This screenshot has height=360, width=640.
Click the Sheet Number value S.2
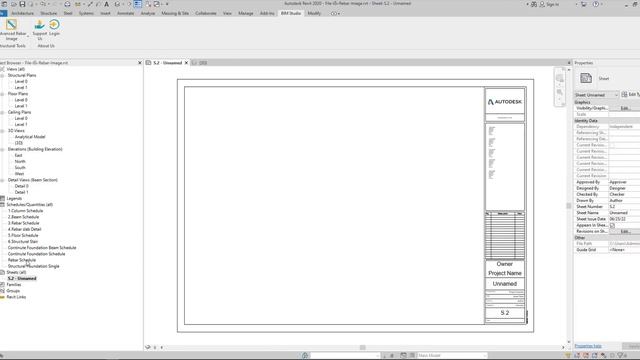pyautogui.click(x=624, y=207)
